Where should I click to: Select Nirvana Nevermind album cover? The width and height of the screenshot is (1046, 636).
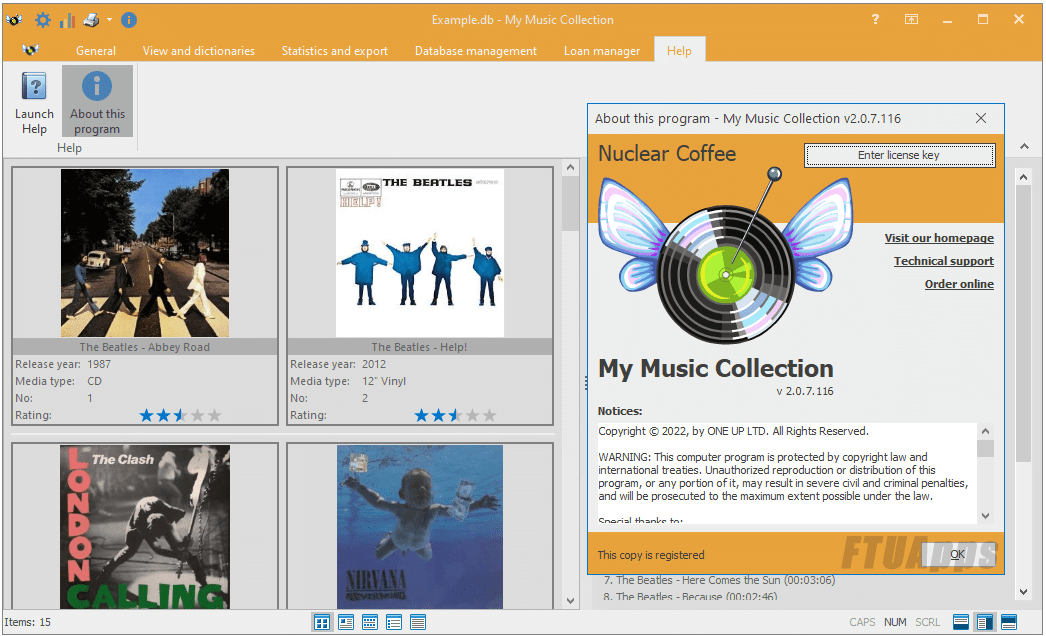[420, 527]
